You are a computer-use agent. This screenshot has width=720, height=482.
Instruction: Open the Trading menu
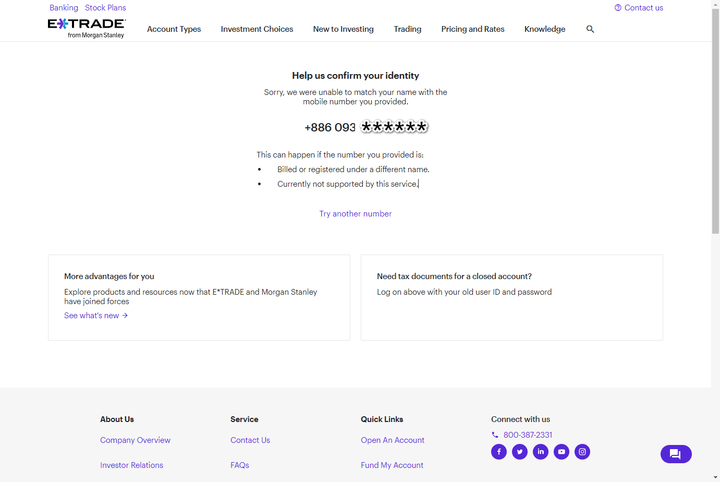(x=407, y=29)
